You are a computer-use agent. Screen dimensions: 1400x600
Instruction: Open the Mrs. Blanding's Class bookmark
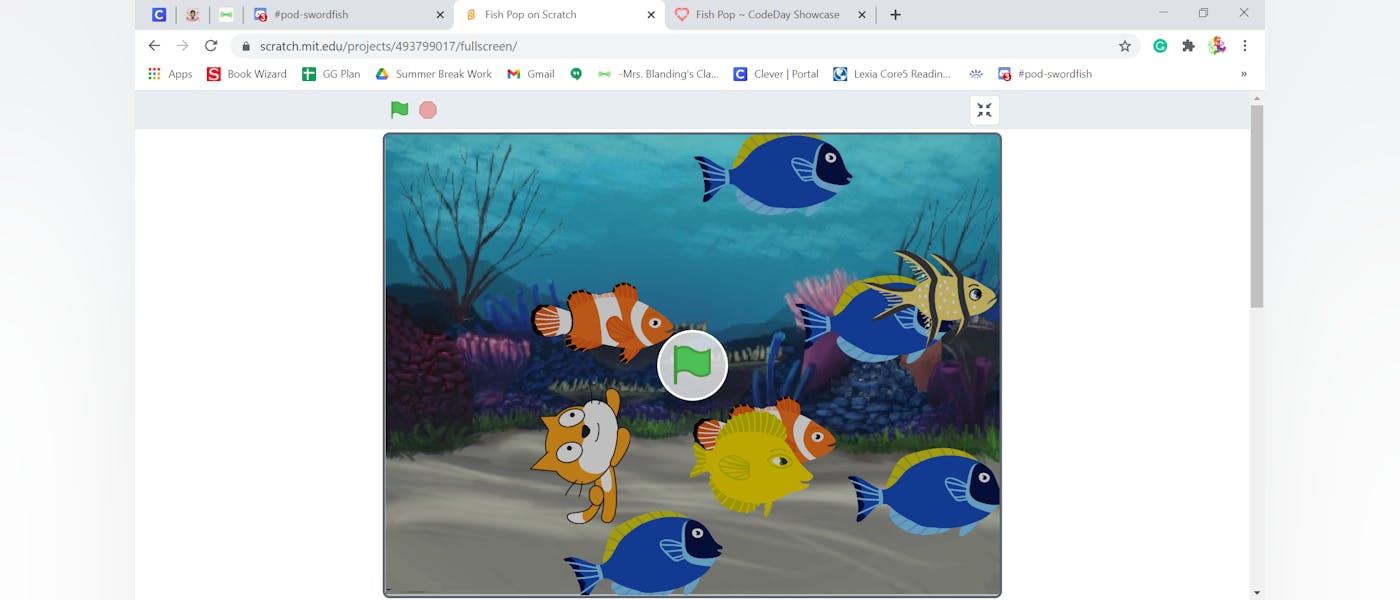[658, 74]
